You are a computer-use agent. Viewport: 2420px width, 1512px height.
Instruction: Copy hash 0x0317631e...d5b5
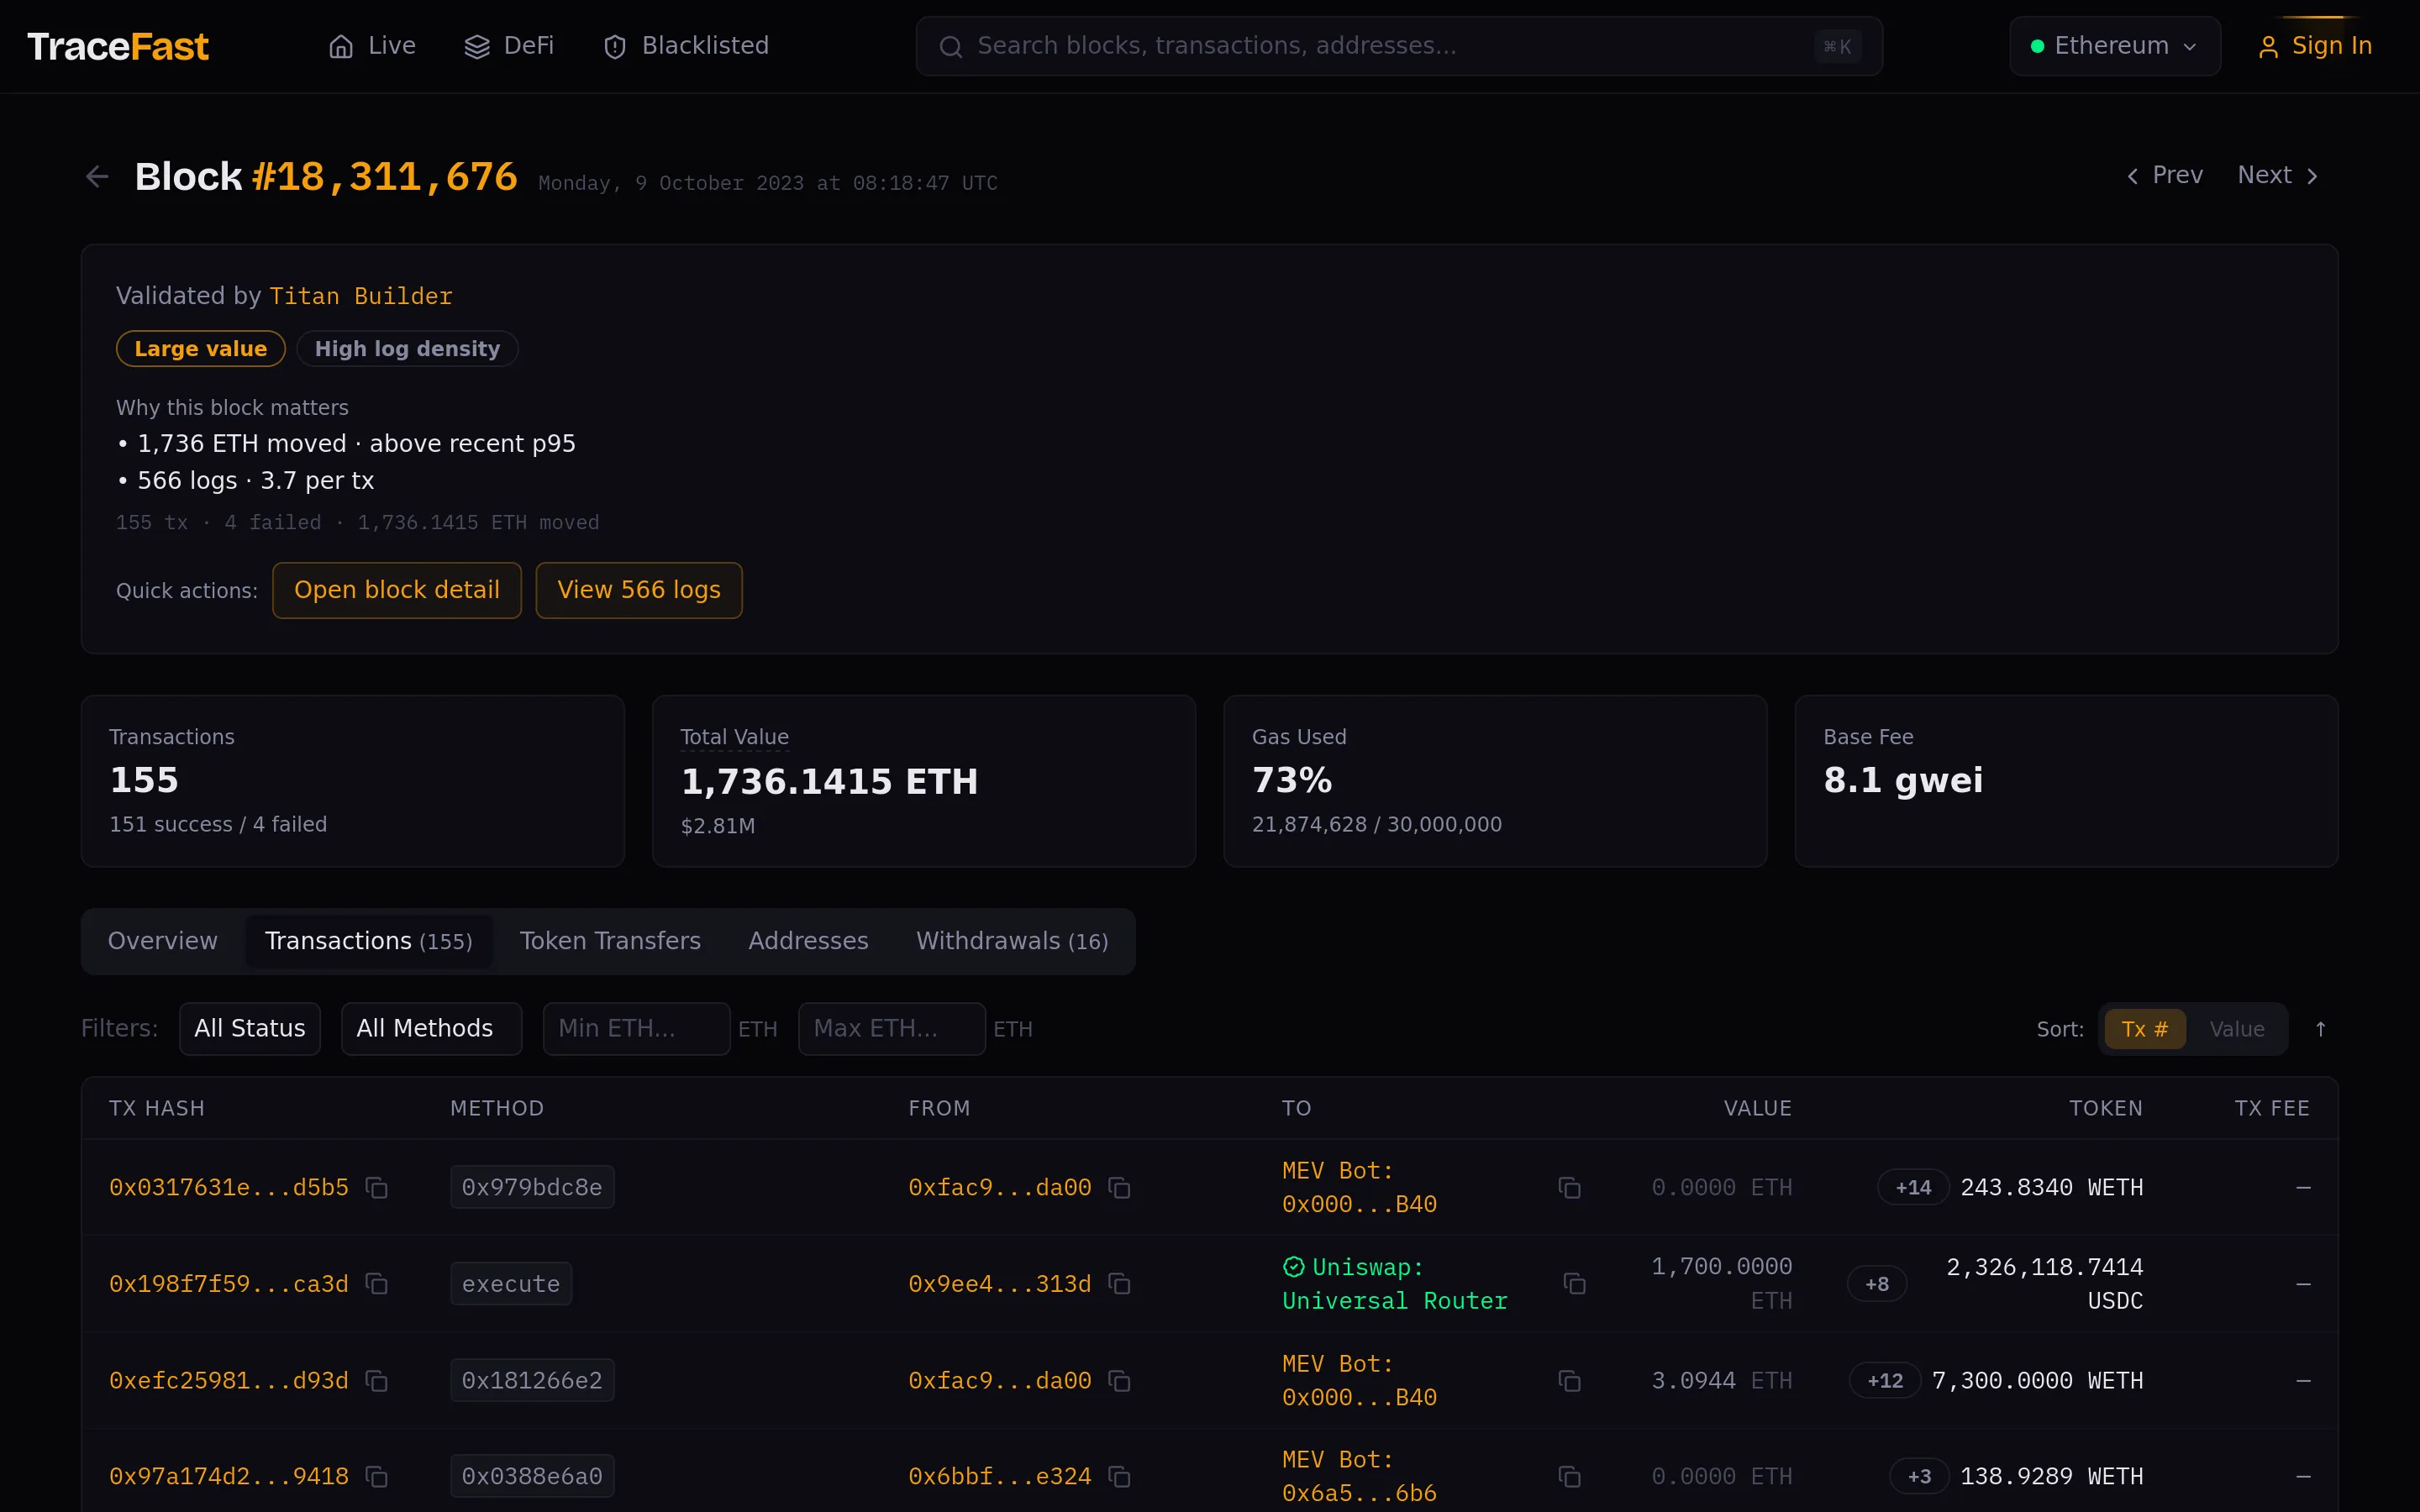[x=377, y=1187]
